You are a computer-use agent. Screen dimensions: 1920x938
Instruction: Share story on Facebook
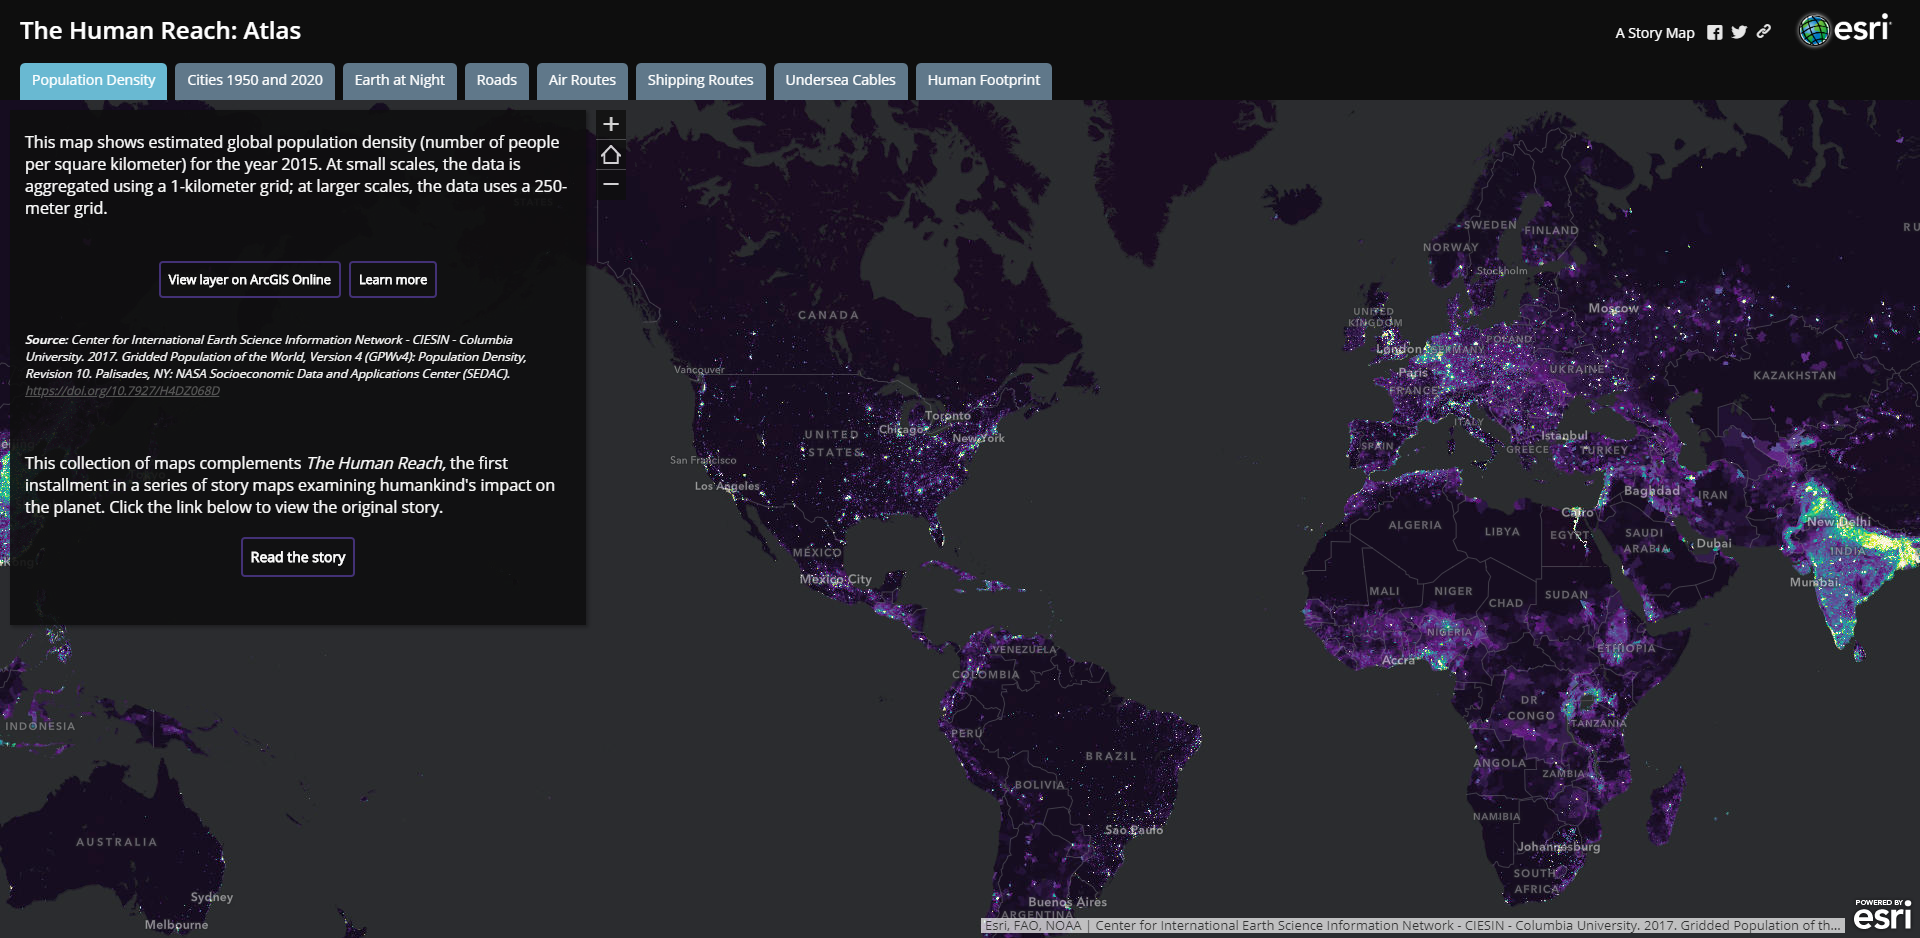(x=1714, y=33)
